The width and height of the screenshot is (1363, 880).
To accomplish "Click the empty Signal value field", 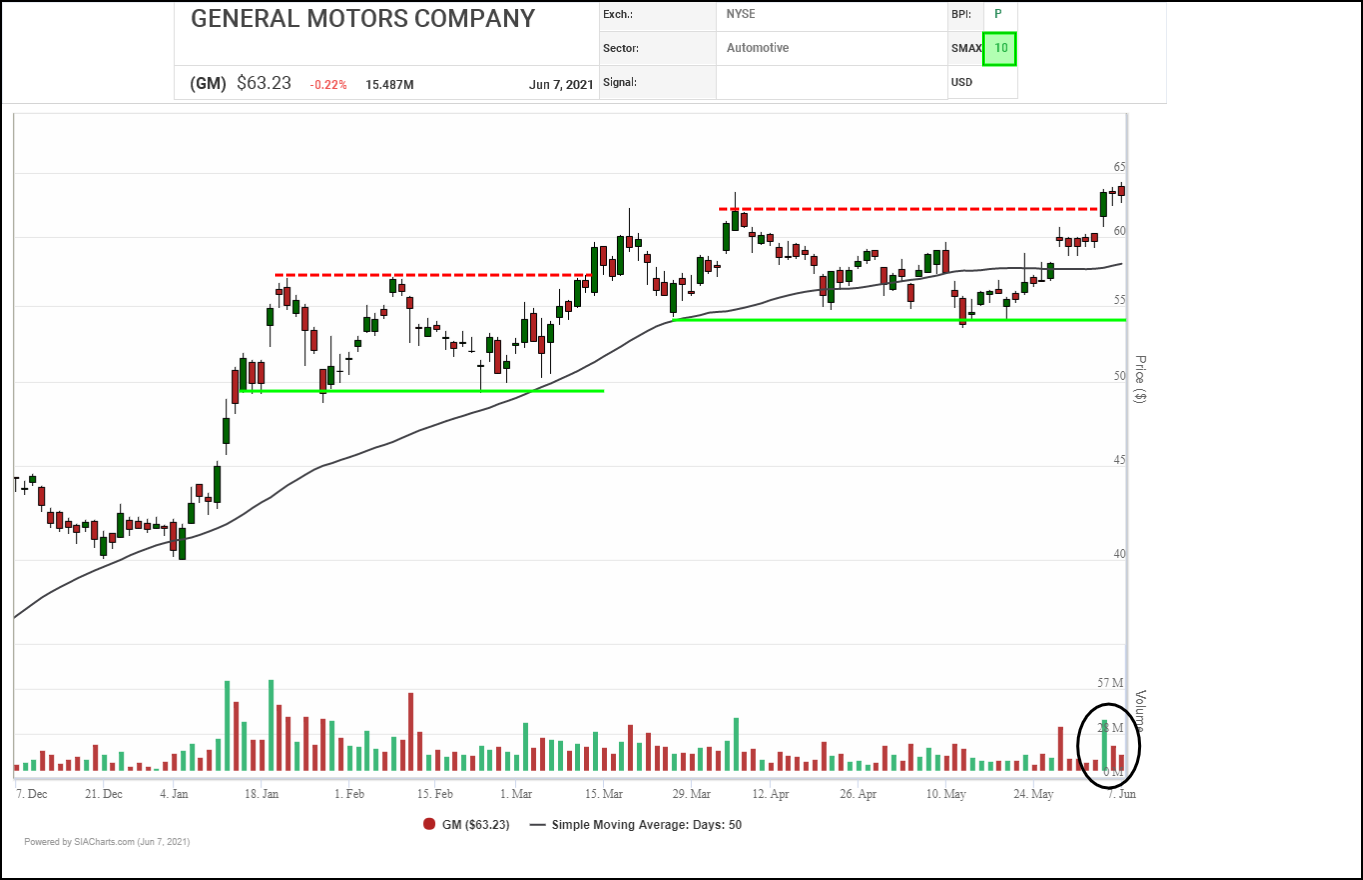I will click(830, 82).
